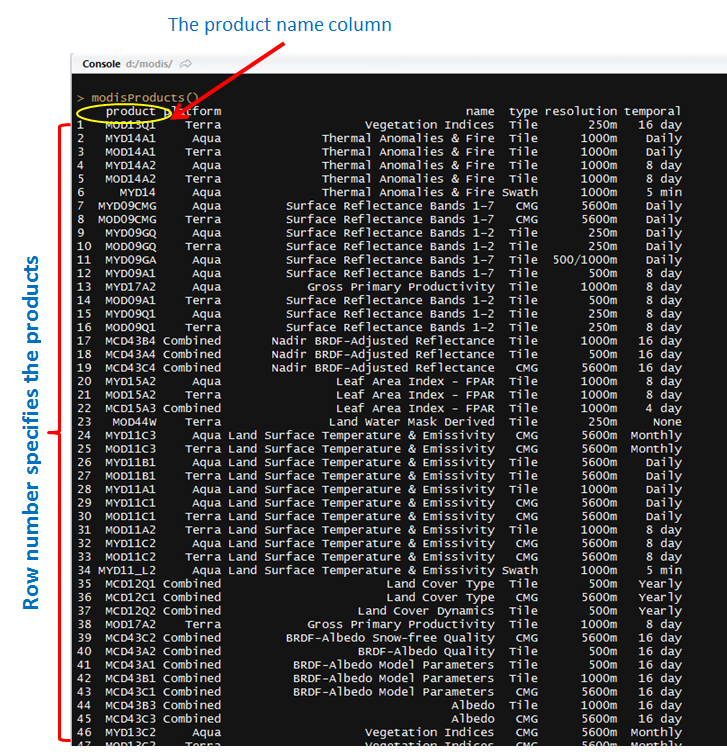Image resolution: width=727 pixels, height=755 pixels.
Task: Click the 500/1000m resolution value
Action: point(584,260)
